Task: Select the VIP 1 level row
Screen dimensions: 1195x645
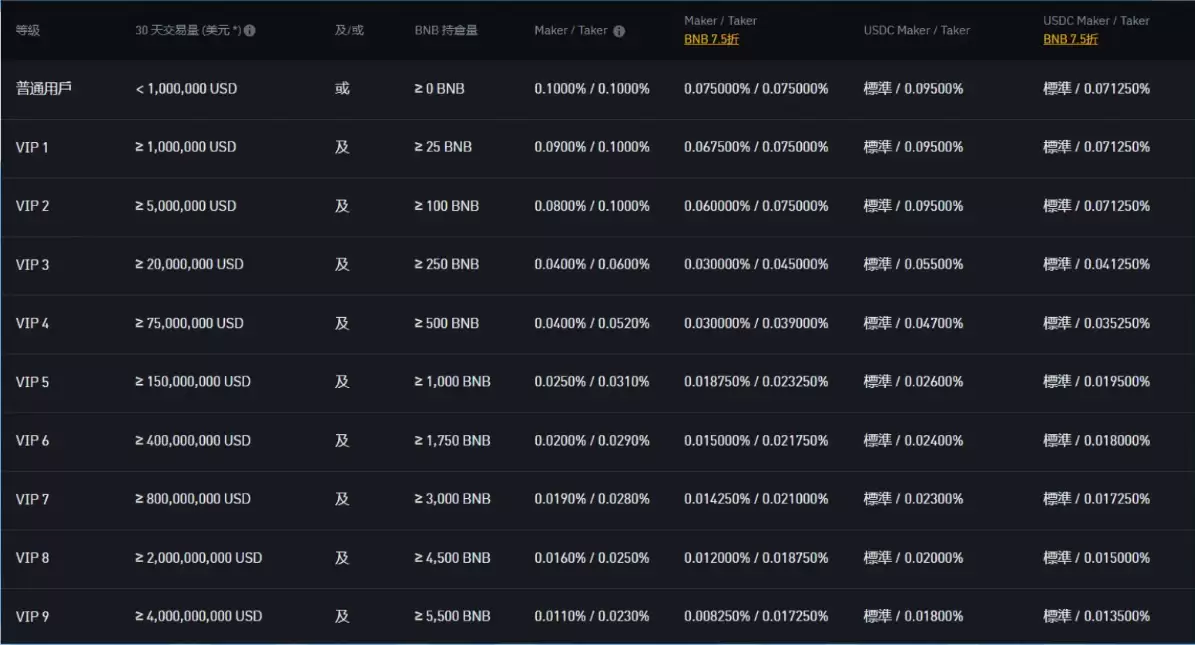Action: click(32, 147)
